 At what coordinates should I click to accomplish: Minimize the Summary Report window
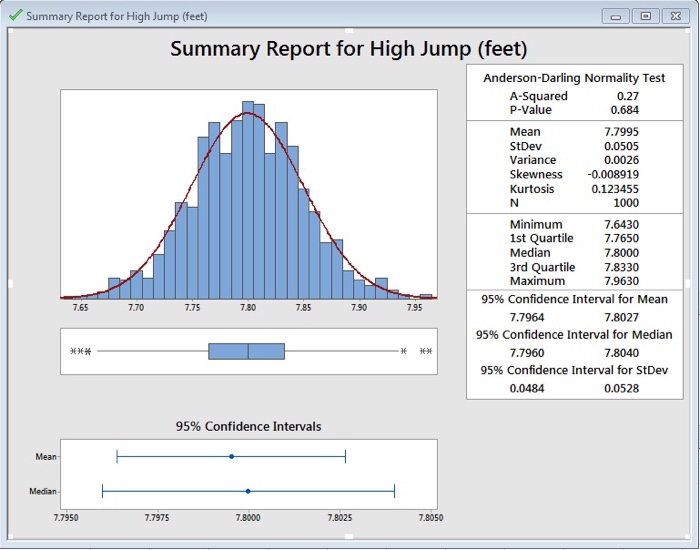616,16
